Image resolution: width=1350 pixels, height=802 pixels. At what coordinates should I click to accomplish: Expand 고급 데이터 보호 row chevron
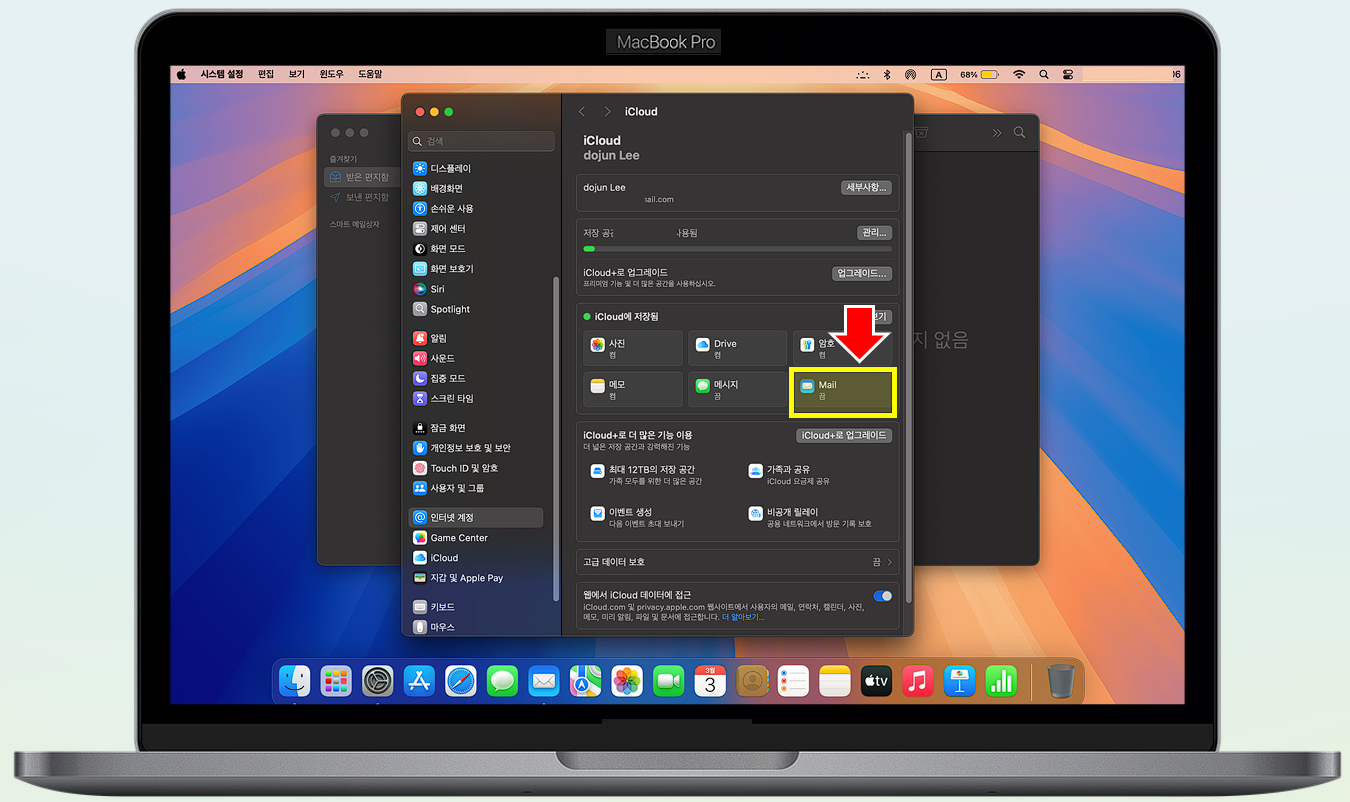point(889,562)
